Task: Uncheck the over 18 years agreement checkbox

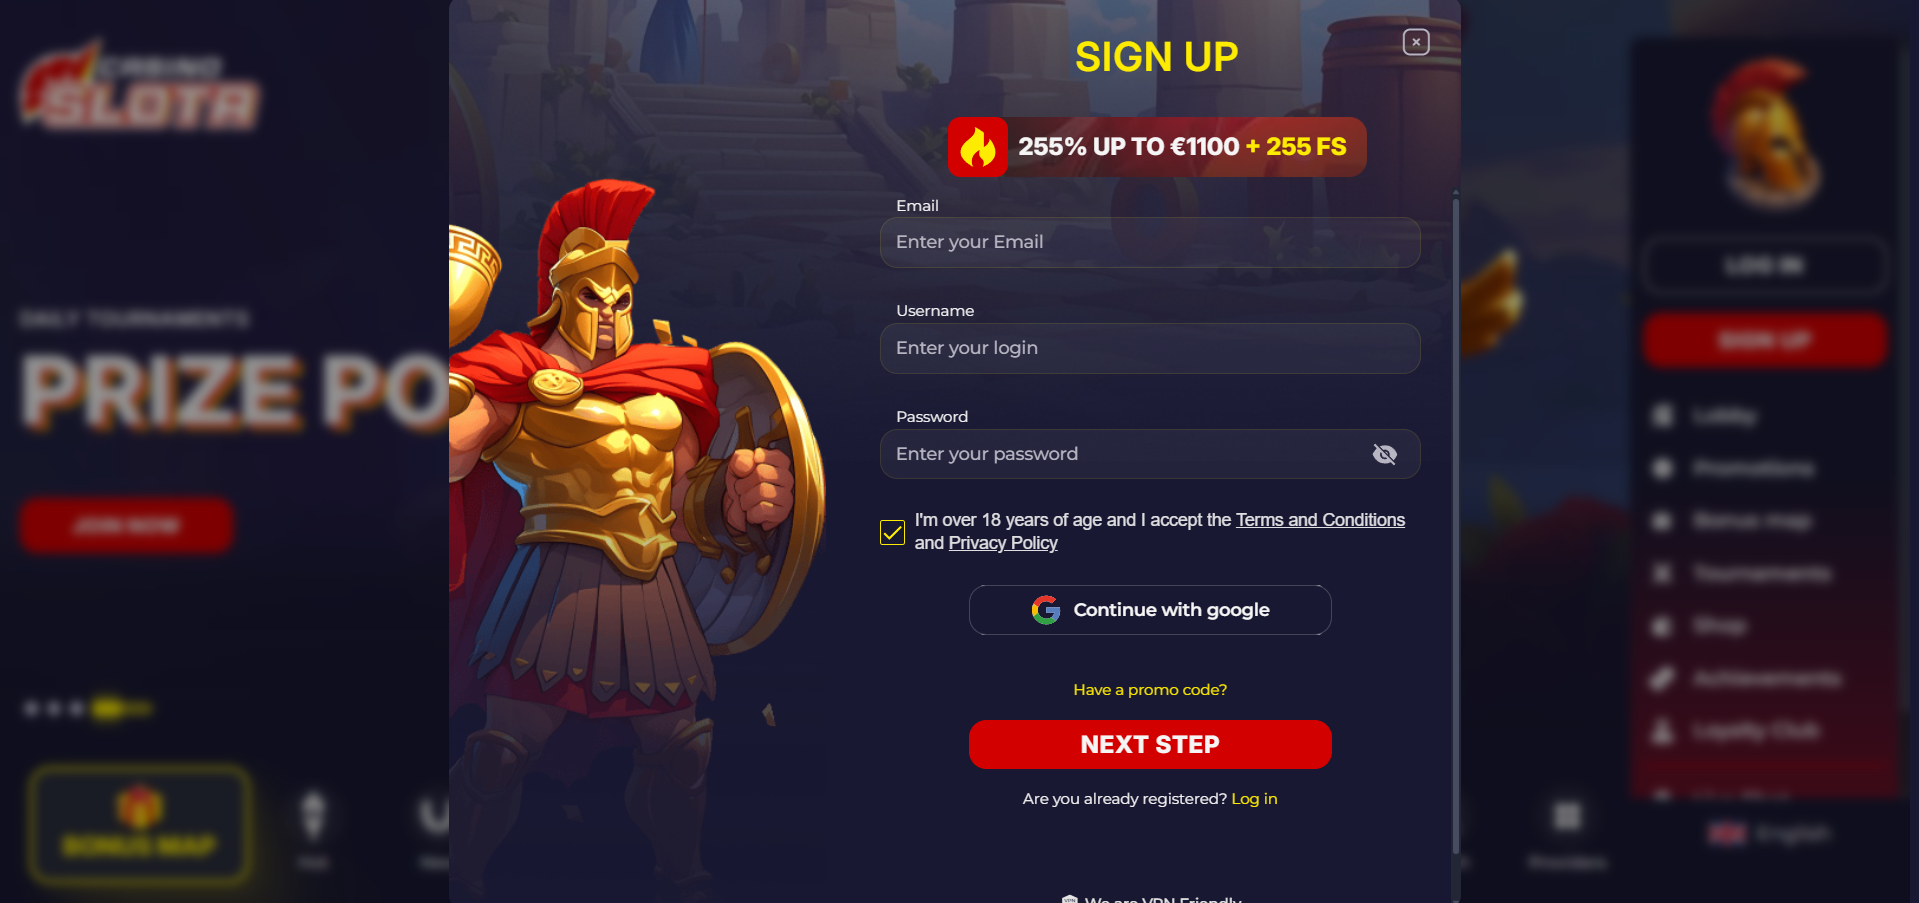Action: tap(892, 532)
